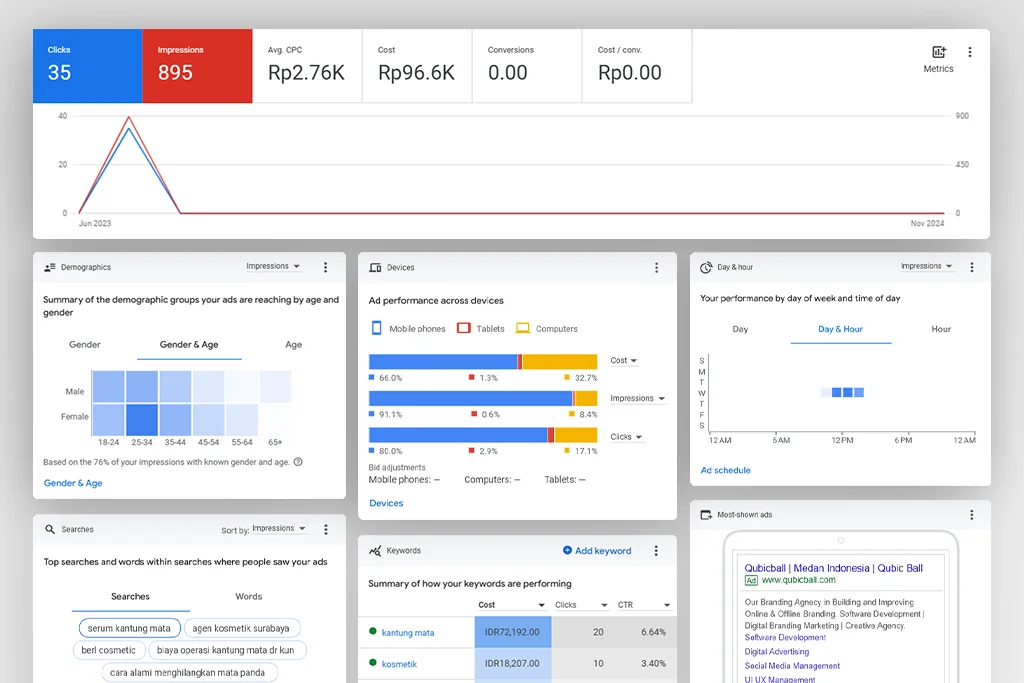Open Most-shown ads three-dot menu
1024x683 pixels.
click(x=970, y=515)
